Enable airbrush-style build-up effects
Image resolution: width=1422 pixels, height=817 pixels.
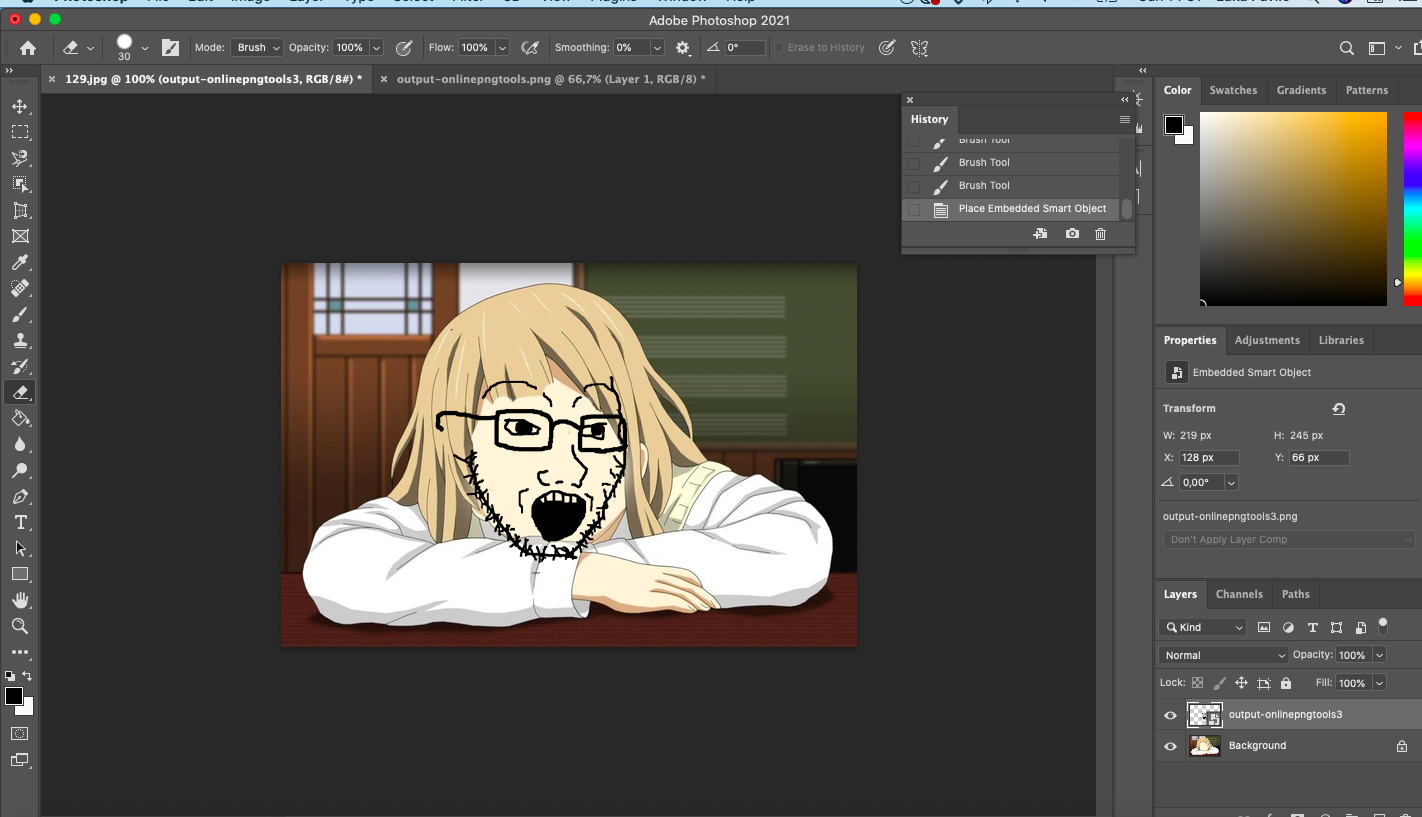click(531, 47)
